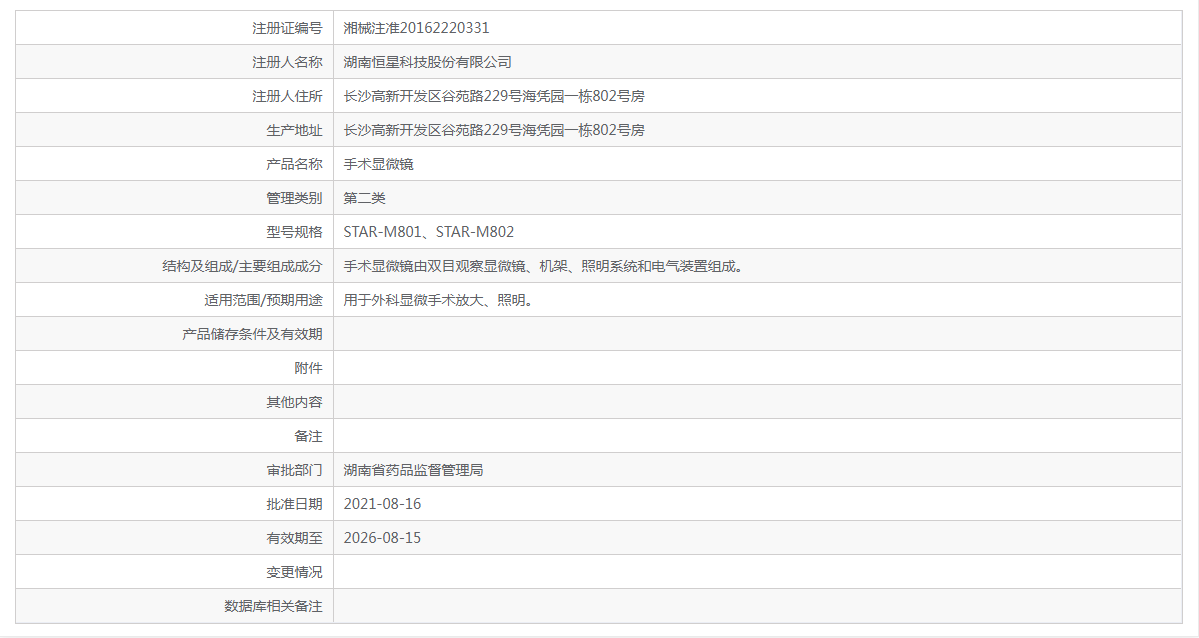Click the intended use text 用于外科显微手术放大、照明
The height and width of the screenshot is (638, 1199).
(x=437, y=300)
